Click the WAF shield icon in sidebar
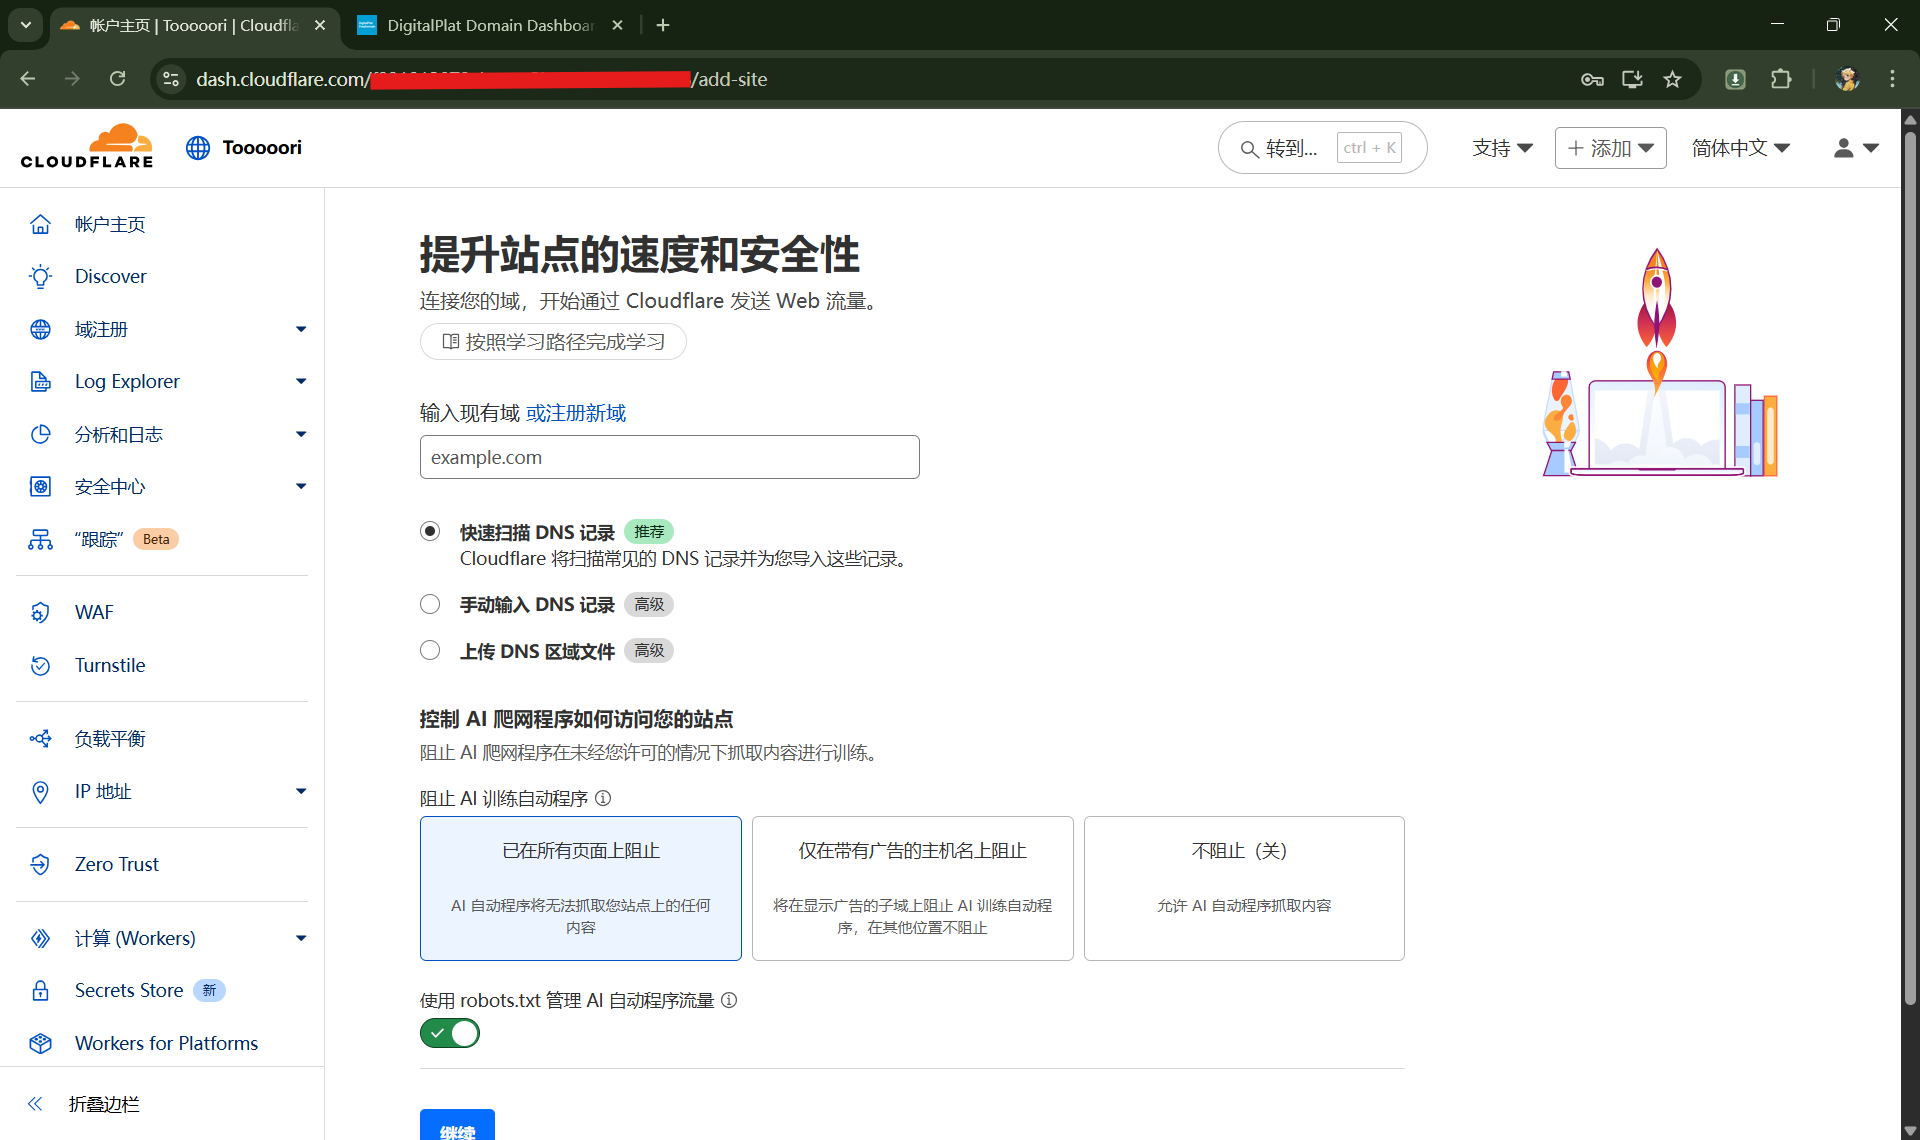This screenshot has width=1920, height=1140. 40,612
